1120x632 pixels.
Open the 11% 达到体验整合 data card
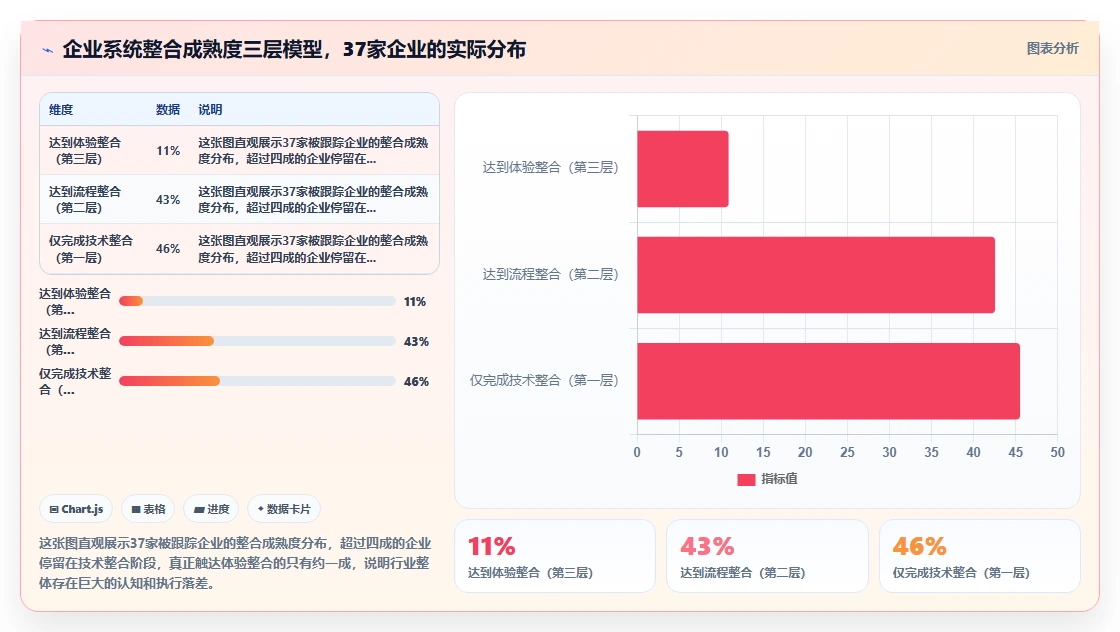555,556
